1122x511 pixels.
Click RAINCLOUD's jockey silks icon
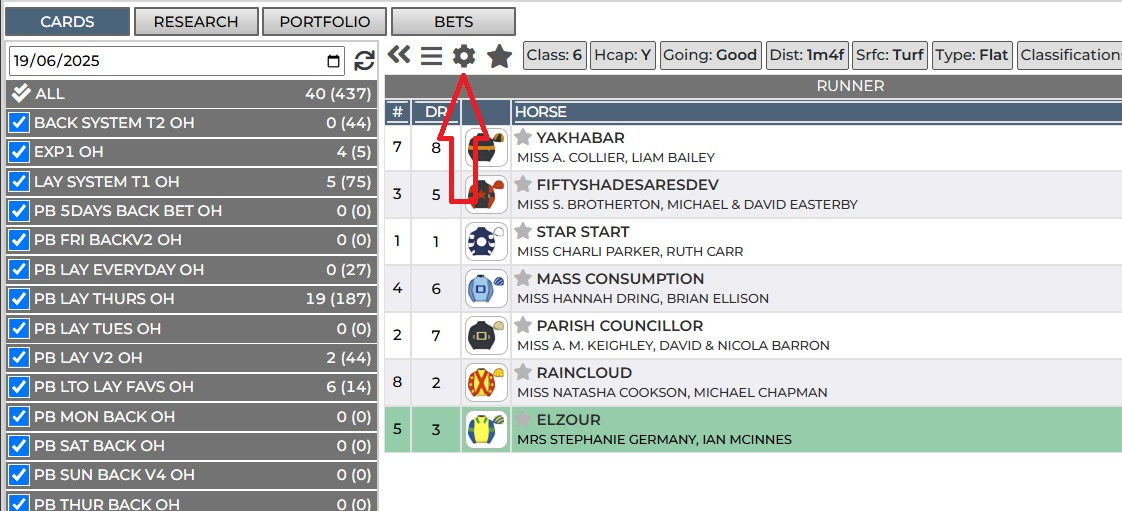[486, 382]
